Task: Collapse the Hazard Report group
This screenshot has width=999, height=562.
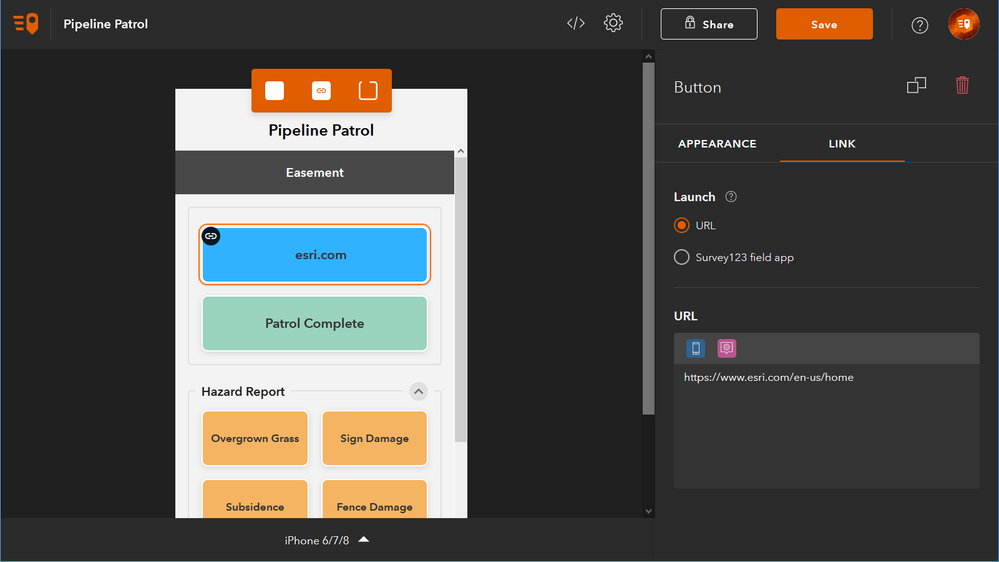Action: coord(419,391)
